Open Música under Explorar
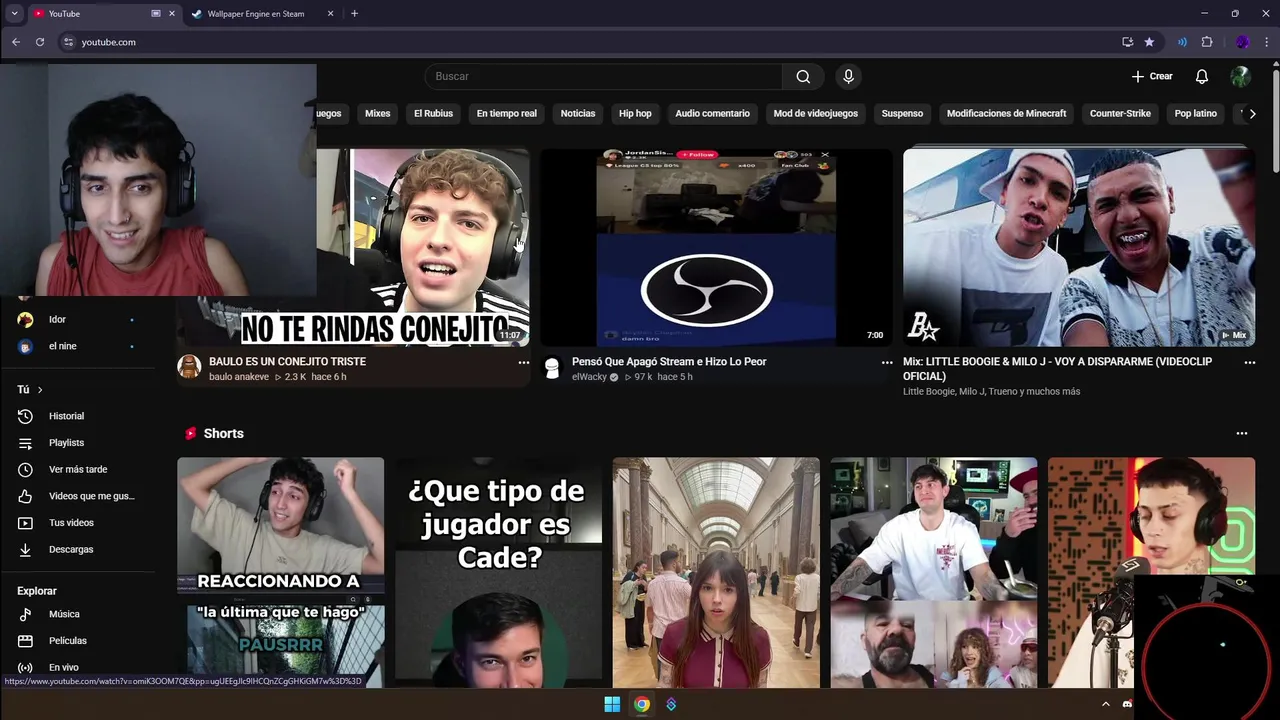The height and width of the screenshot is (720, 1280). tap(64, 615)
